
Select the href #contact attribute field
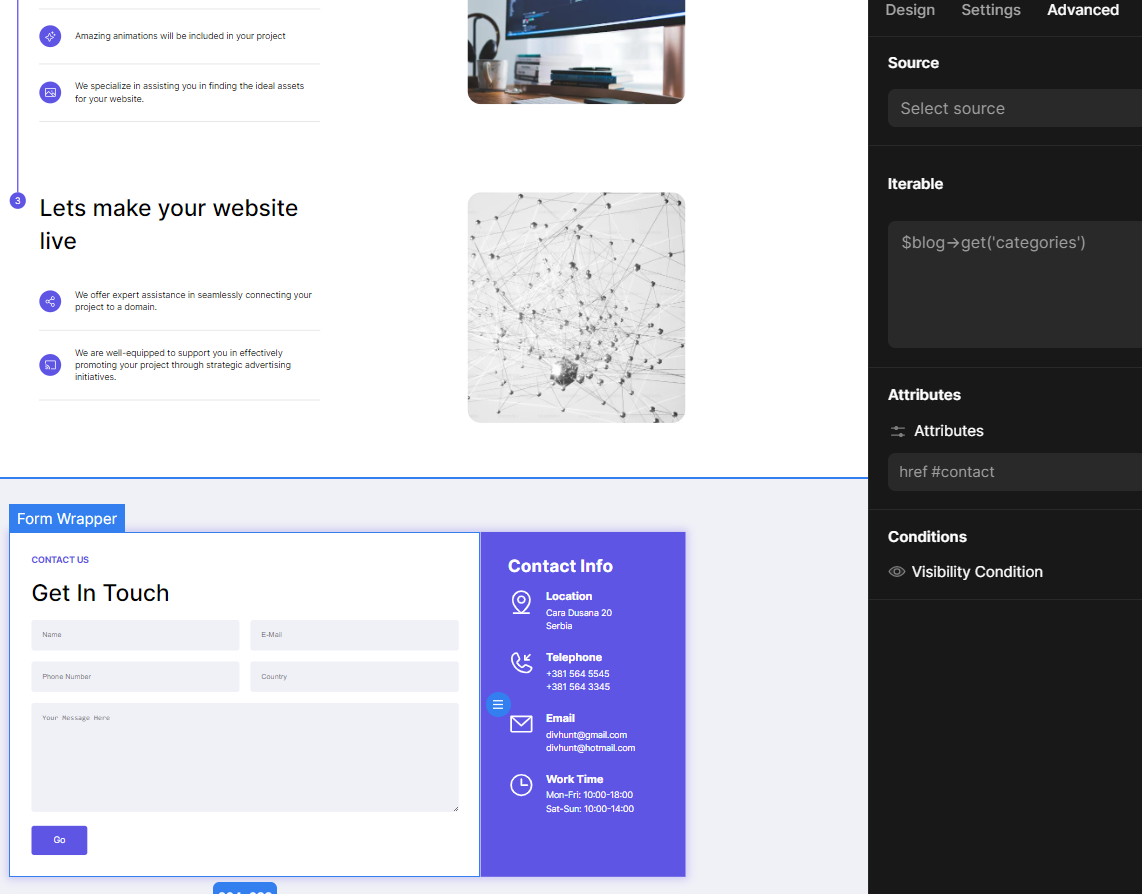click(x=1015, y=472)
